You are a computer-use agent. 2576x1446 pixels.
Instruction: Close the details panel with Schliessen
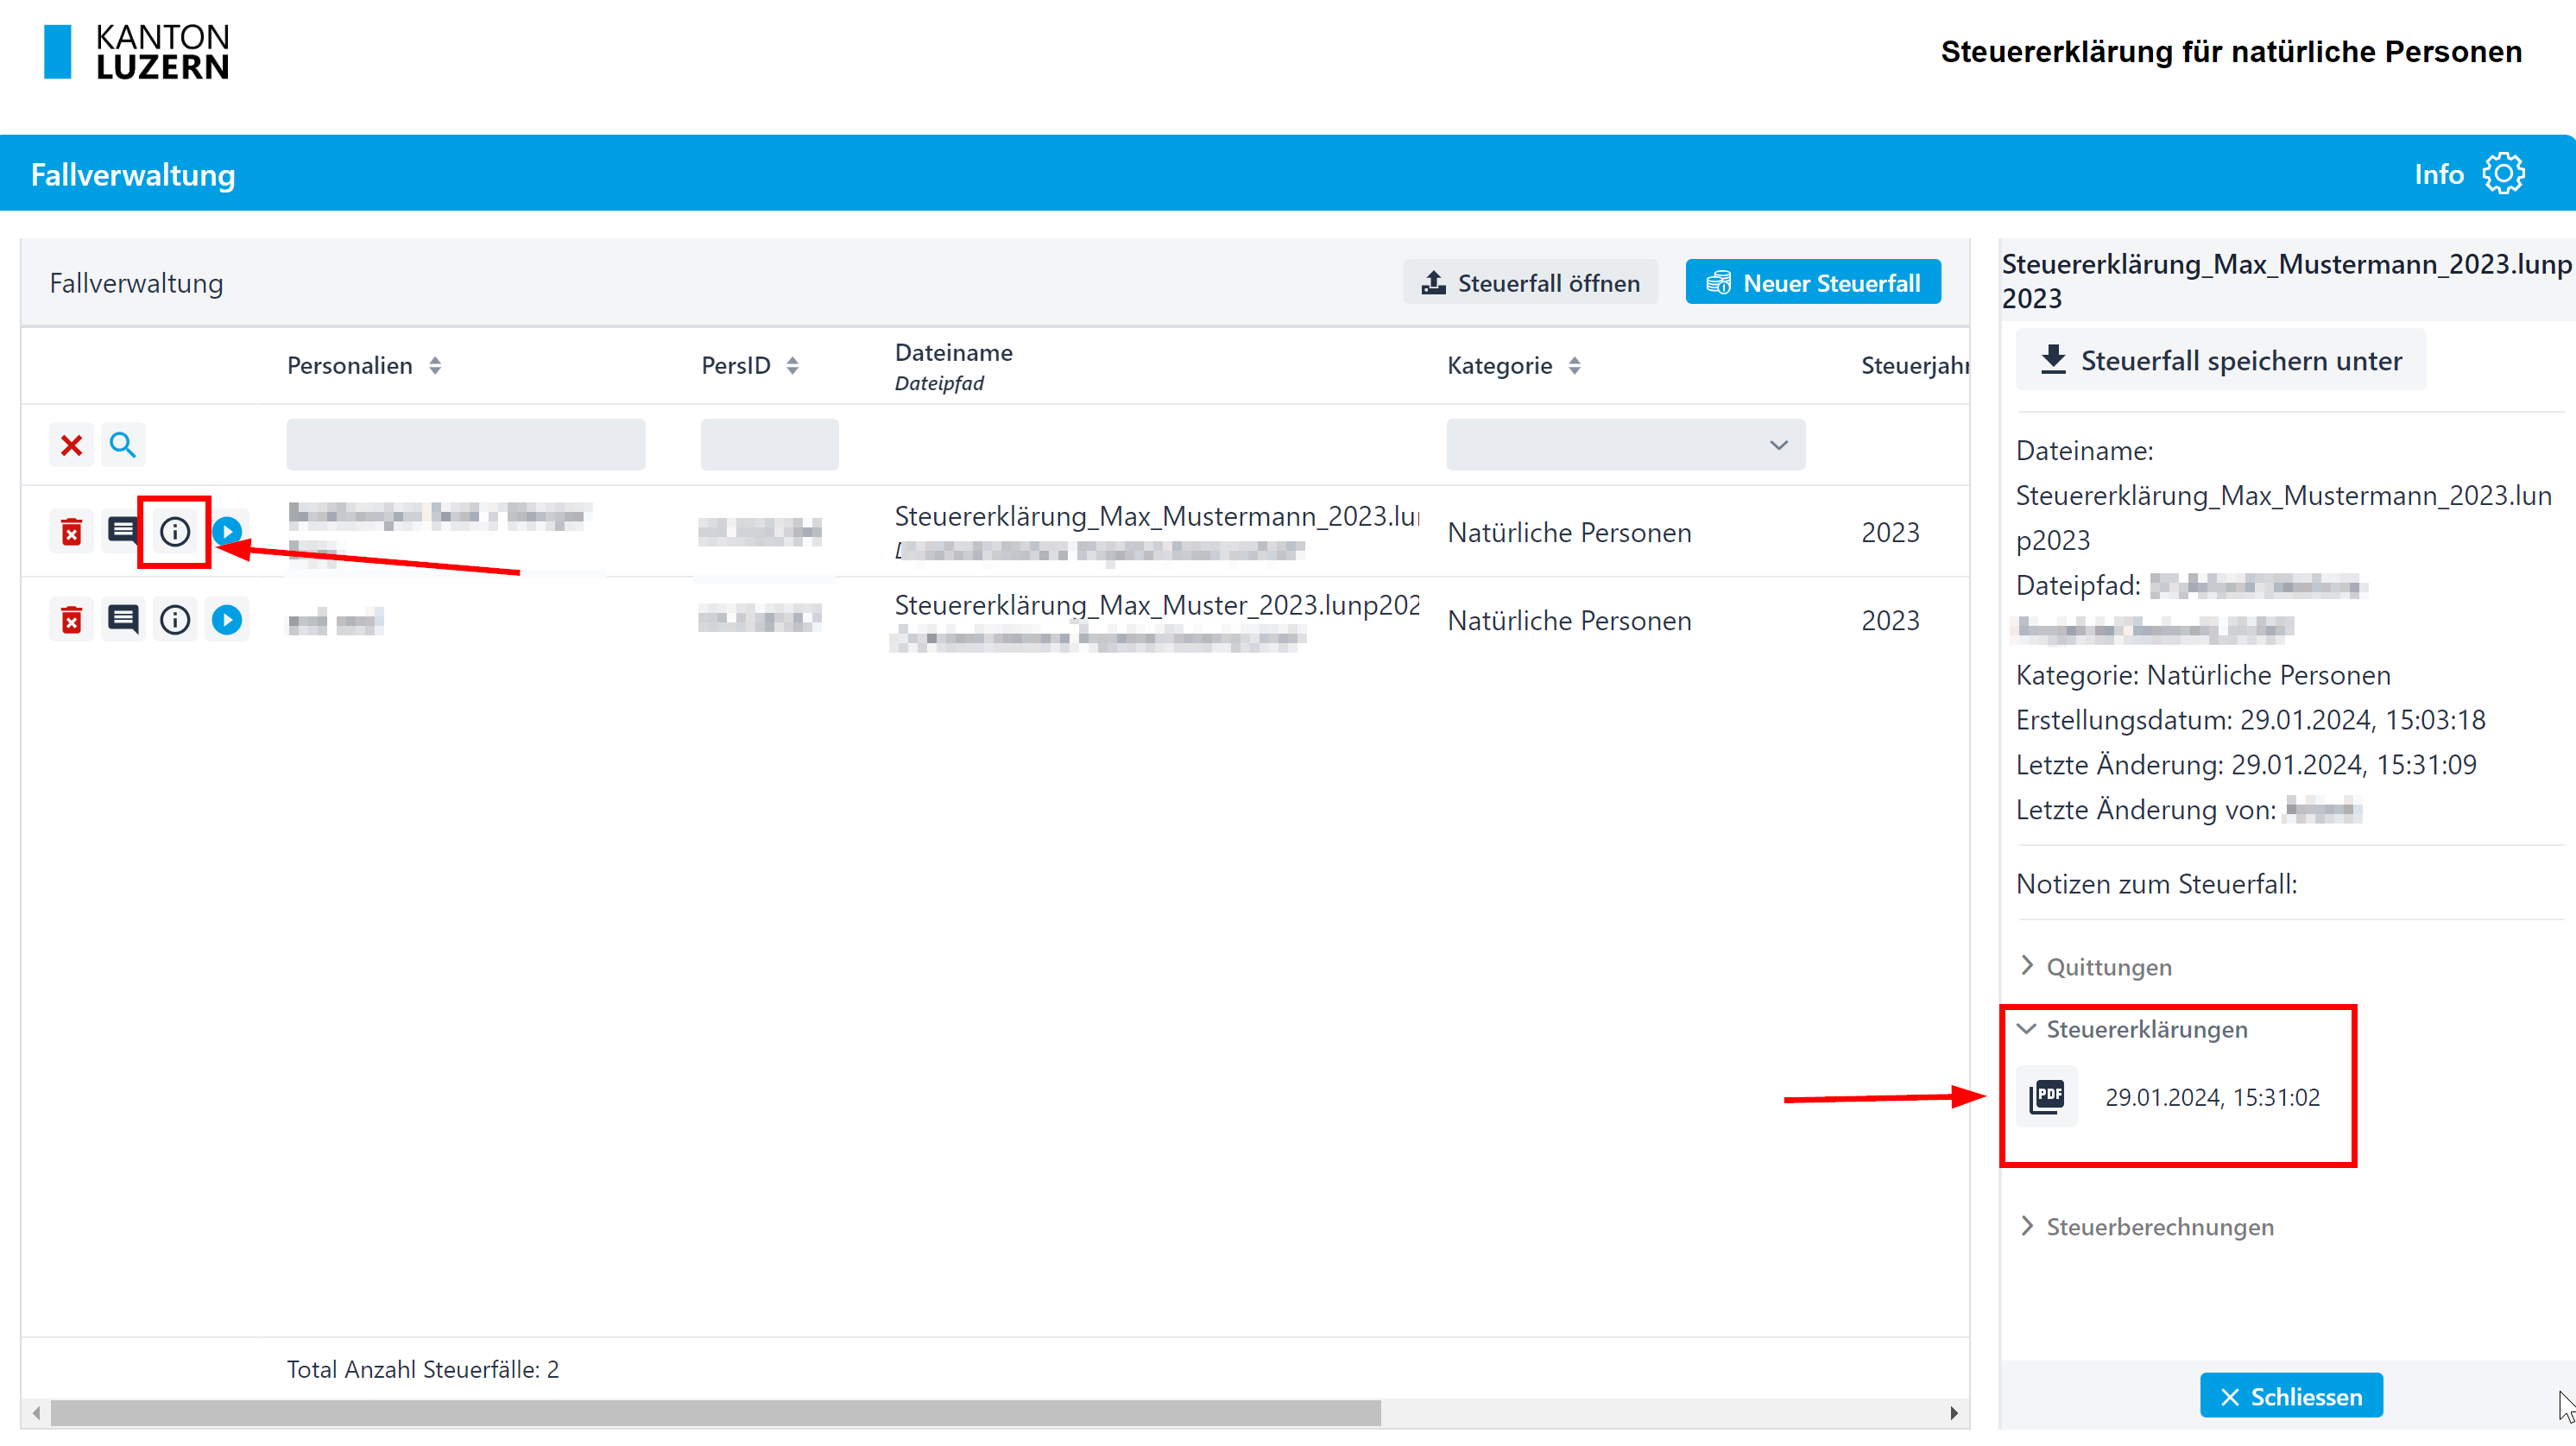tap(2290, 1395)
